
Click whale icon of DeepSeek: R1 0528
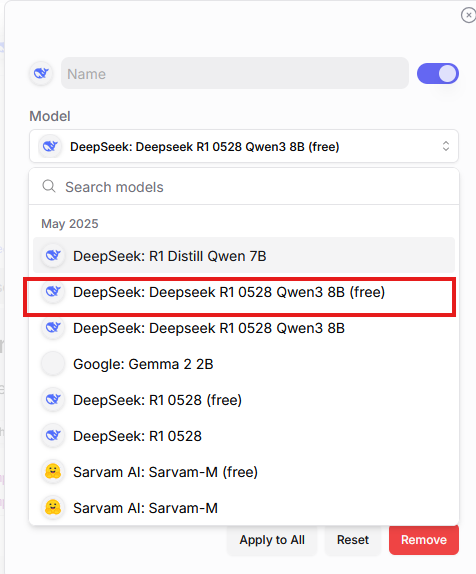click(53, 436)
